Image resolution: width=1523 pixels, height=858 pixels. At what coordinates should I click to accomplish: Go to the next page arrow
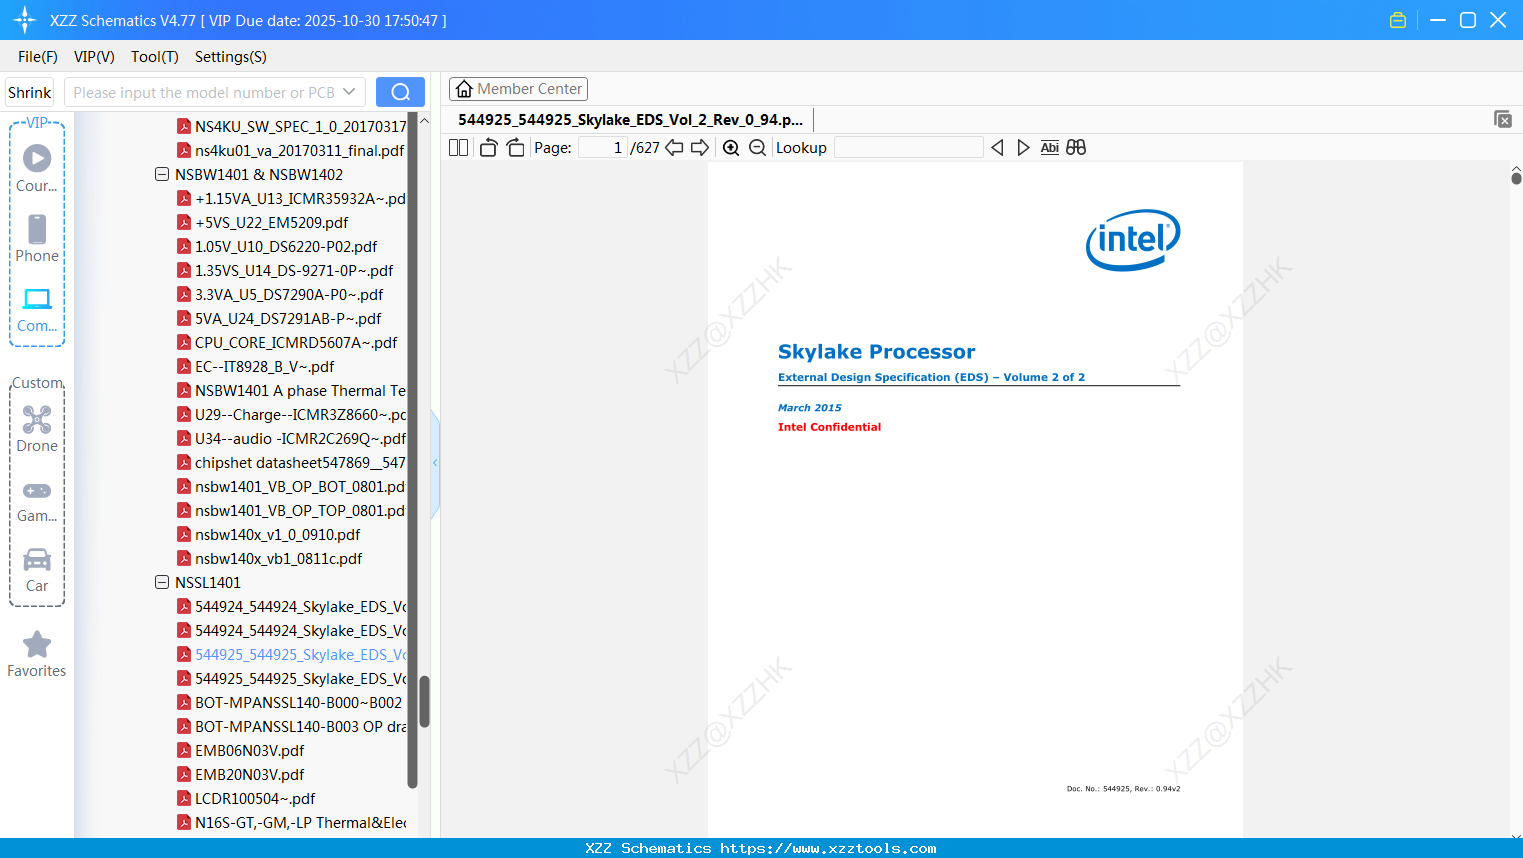coord(700,148)
